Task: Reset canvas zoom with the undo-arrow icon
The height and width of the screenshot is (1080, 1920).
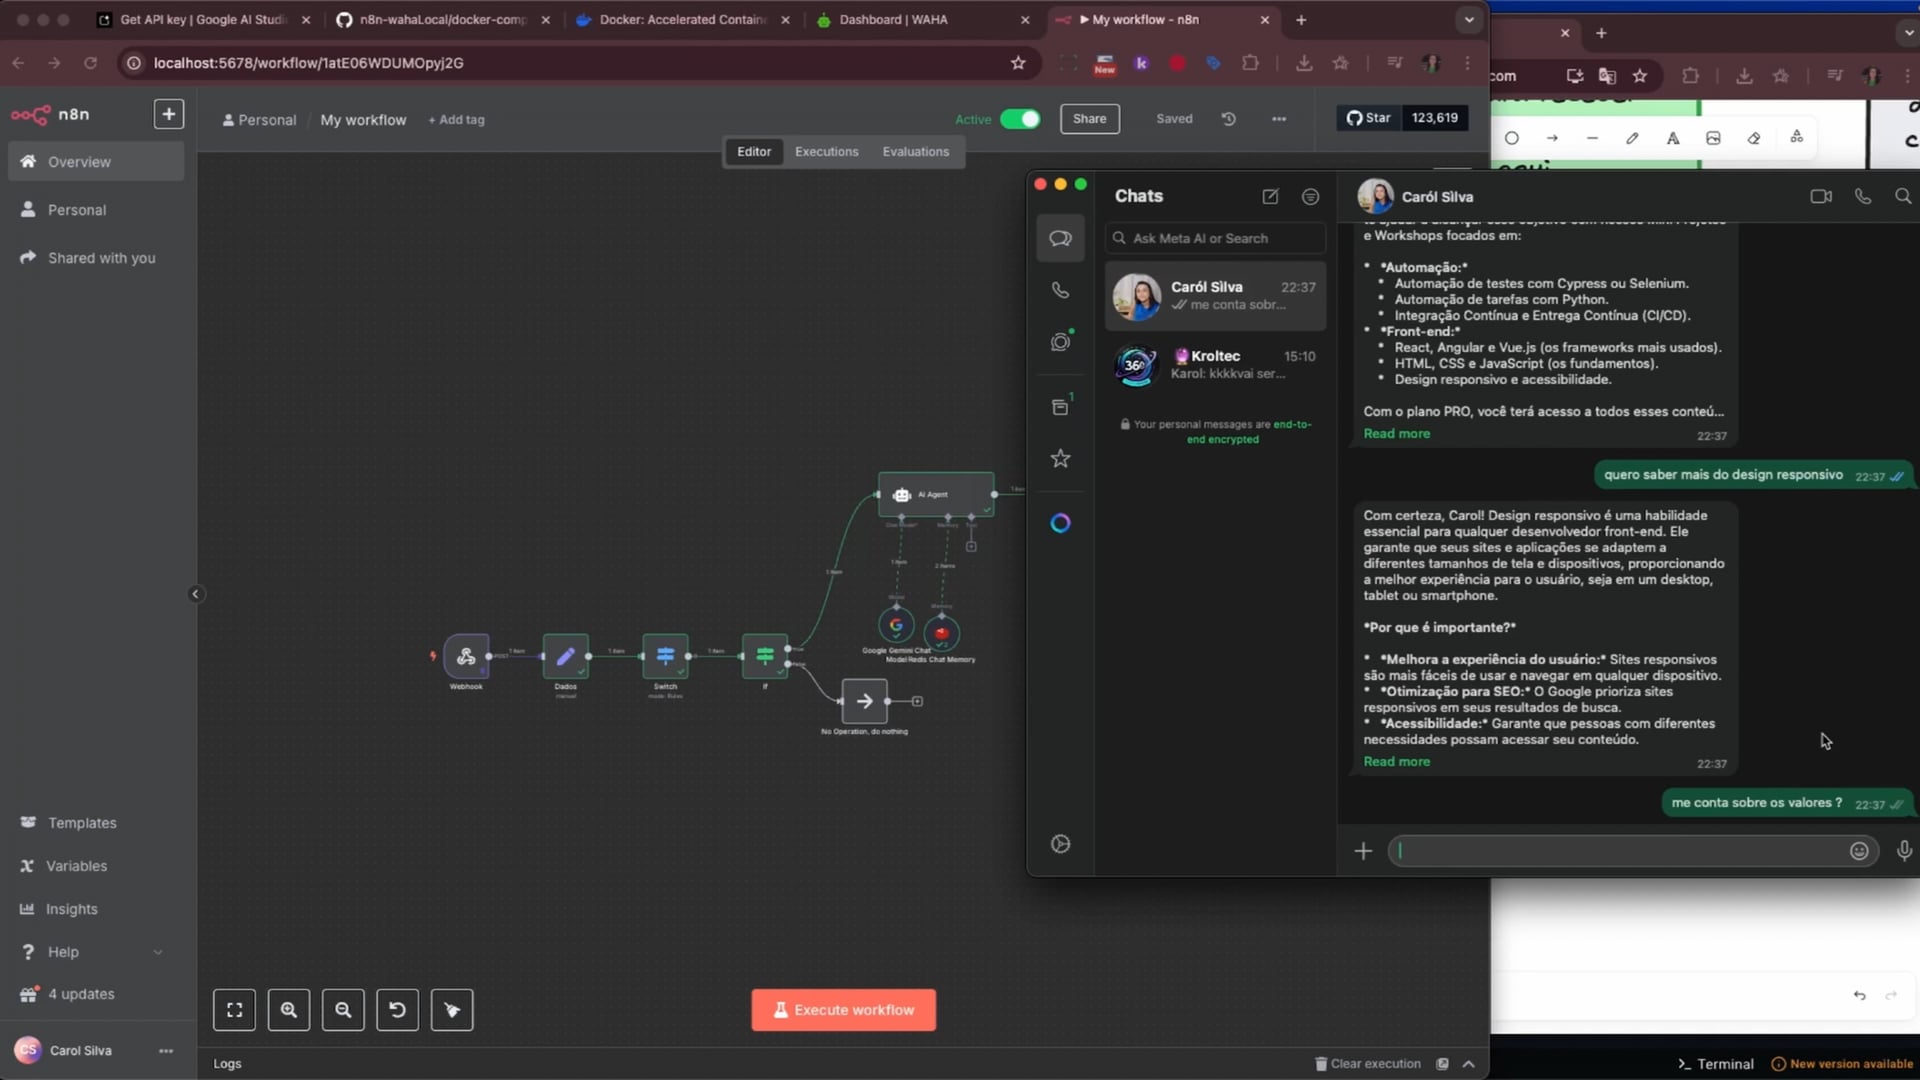Action: [397, 1010]
